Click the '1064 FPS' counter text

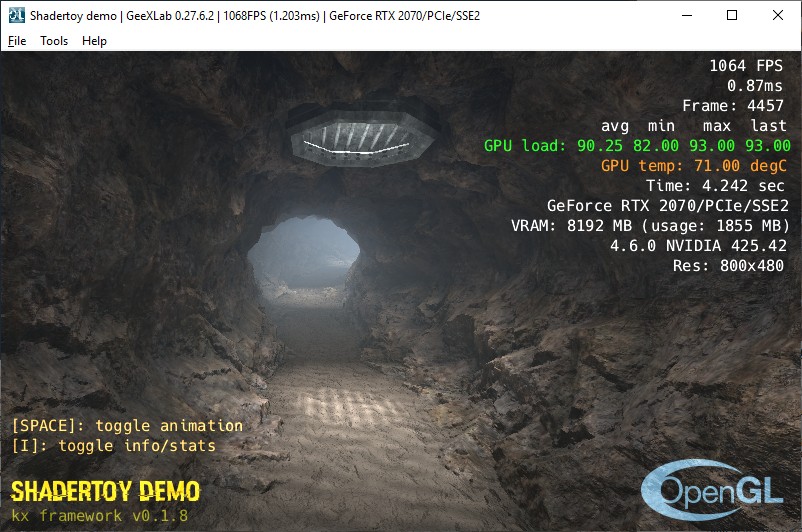[746, 65]
